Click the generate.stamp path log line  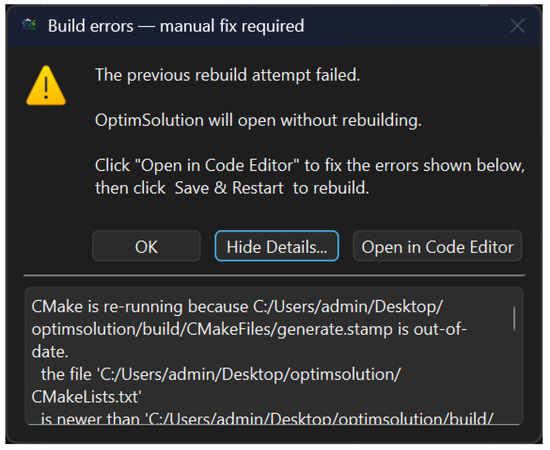pos(249,330)
